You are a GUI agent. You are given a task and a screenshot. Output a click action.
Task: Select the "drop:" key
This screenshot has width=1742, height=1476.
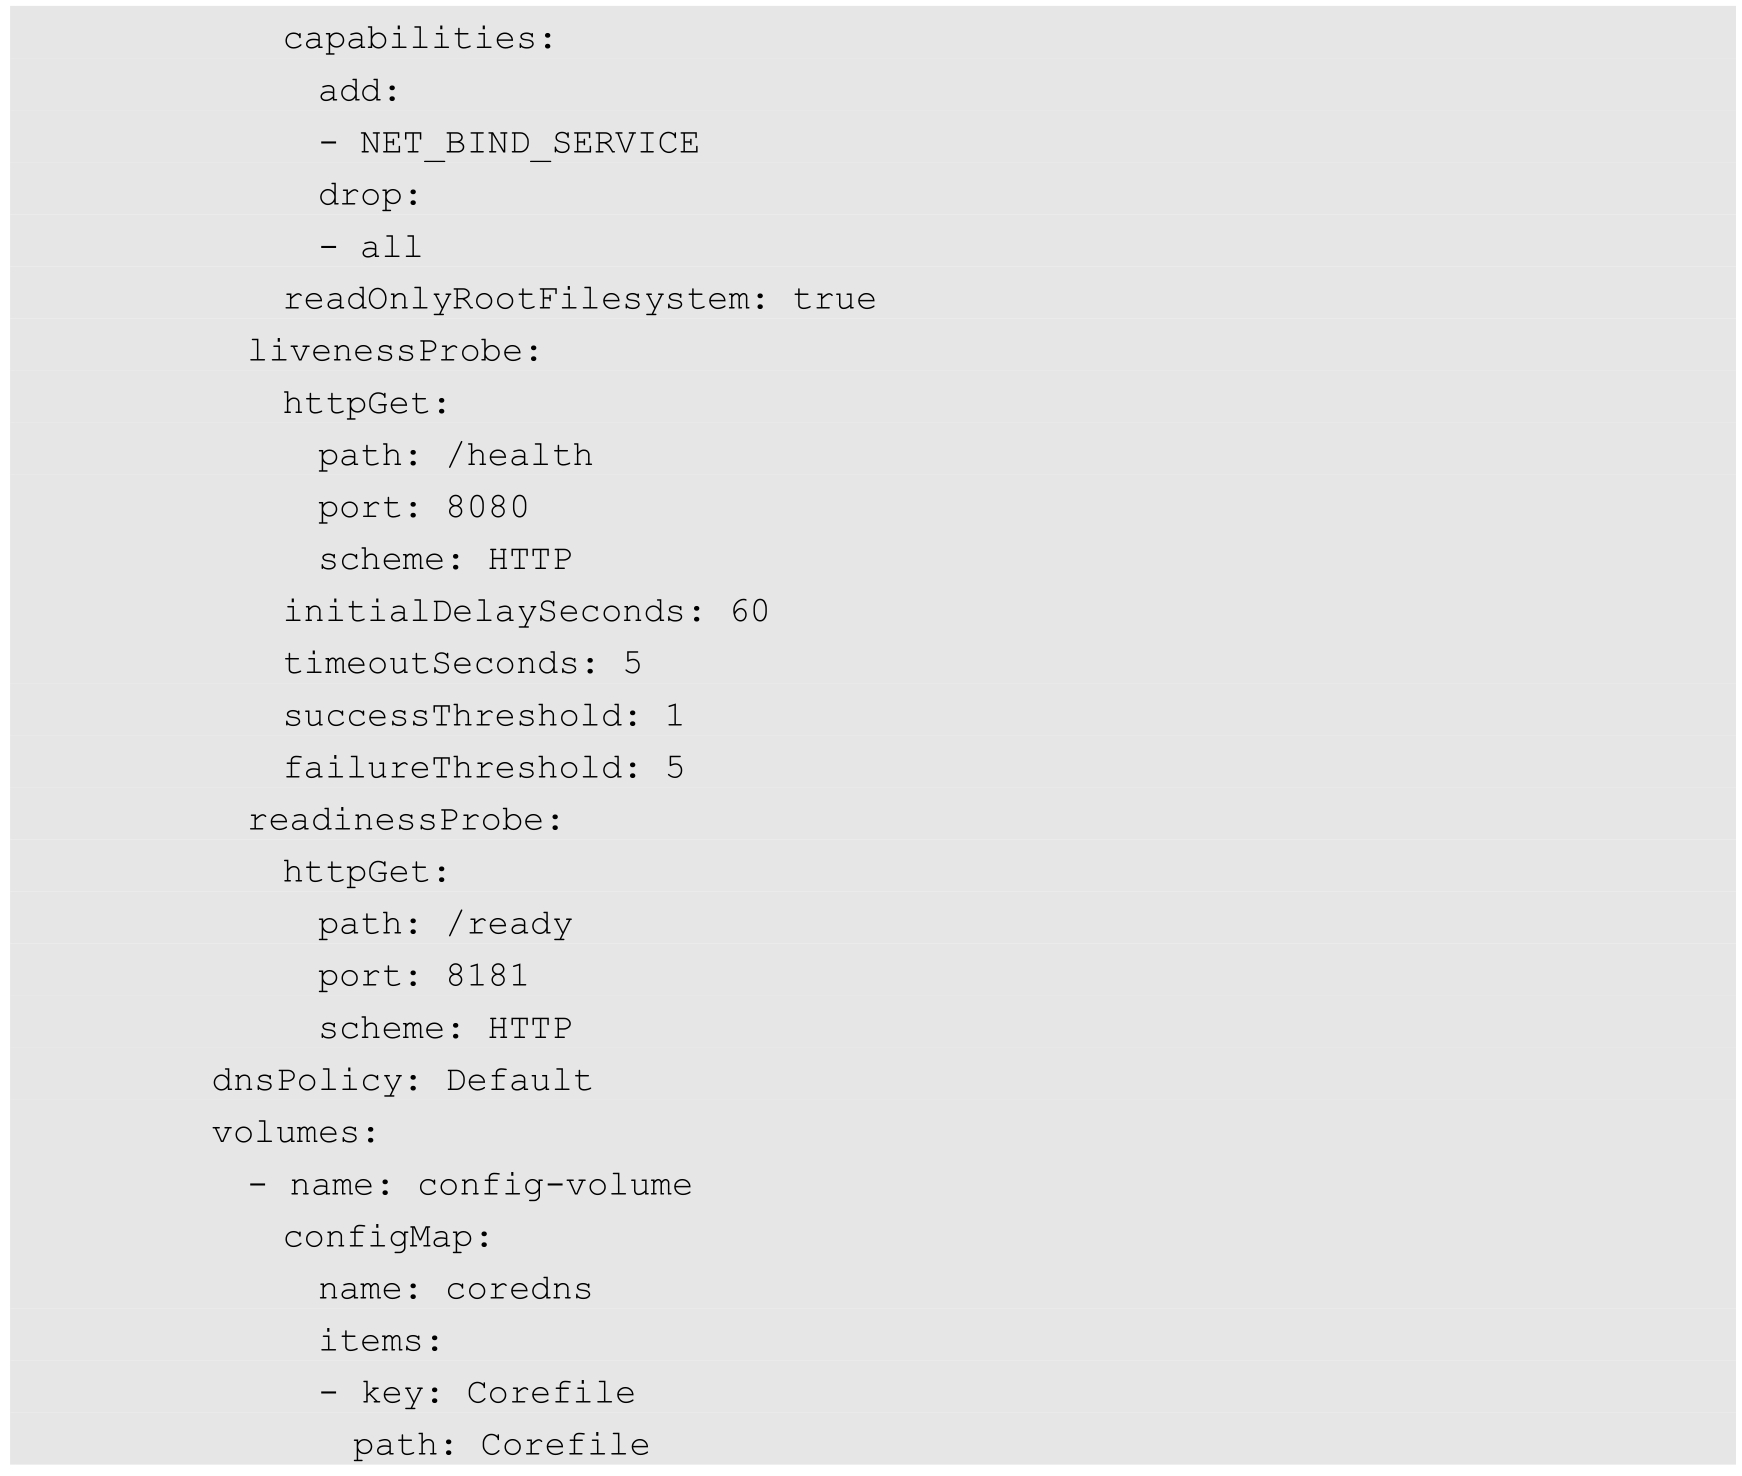[369, 195]
